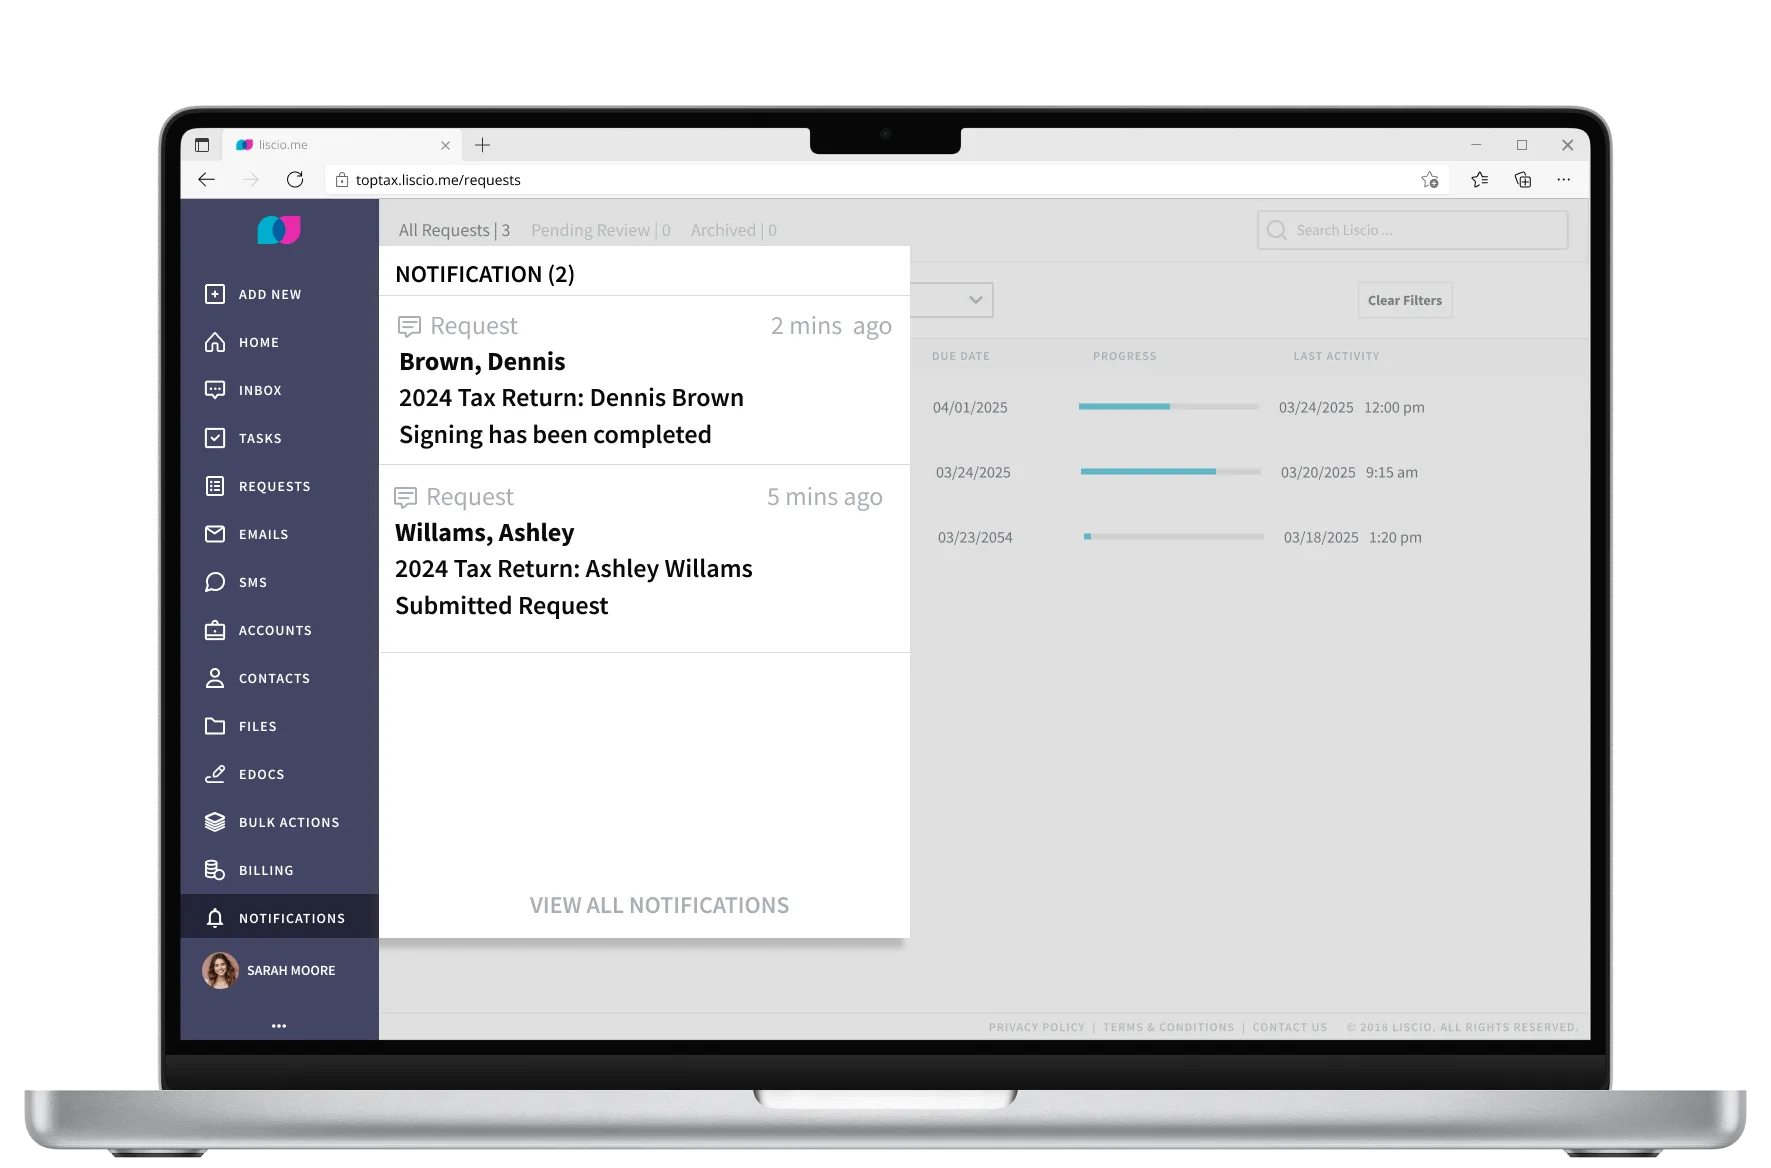Select the Notifications bell icon
Screen dimensions: 1771x1168
click(214, 917)
